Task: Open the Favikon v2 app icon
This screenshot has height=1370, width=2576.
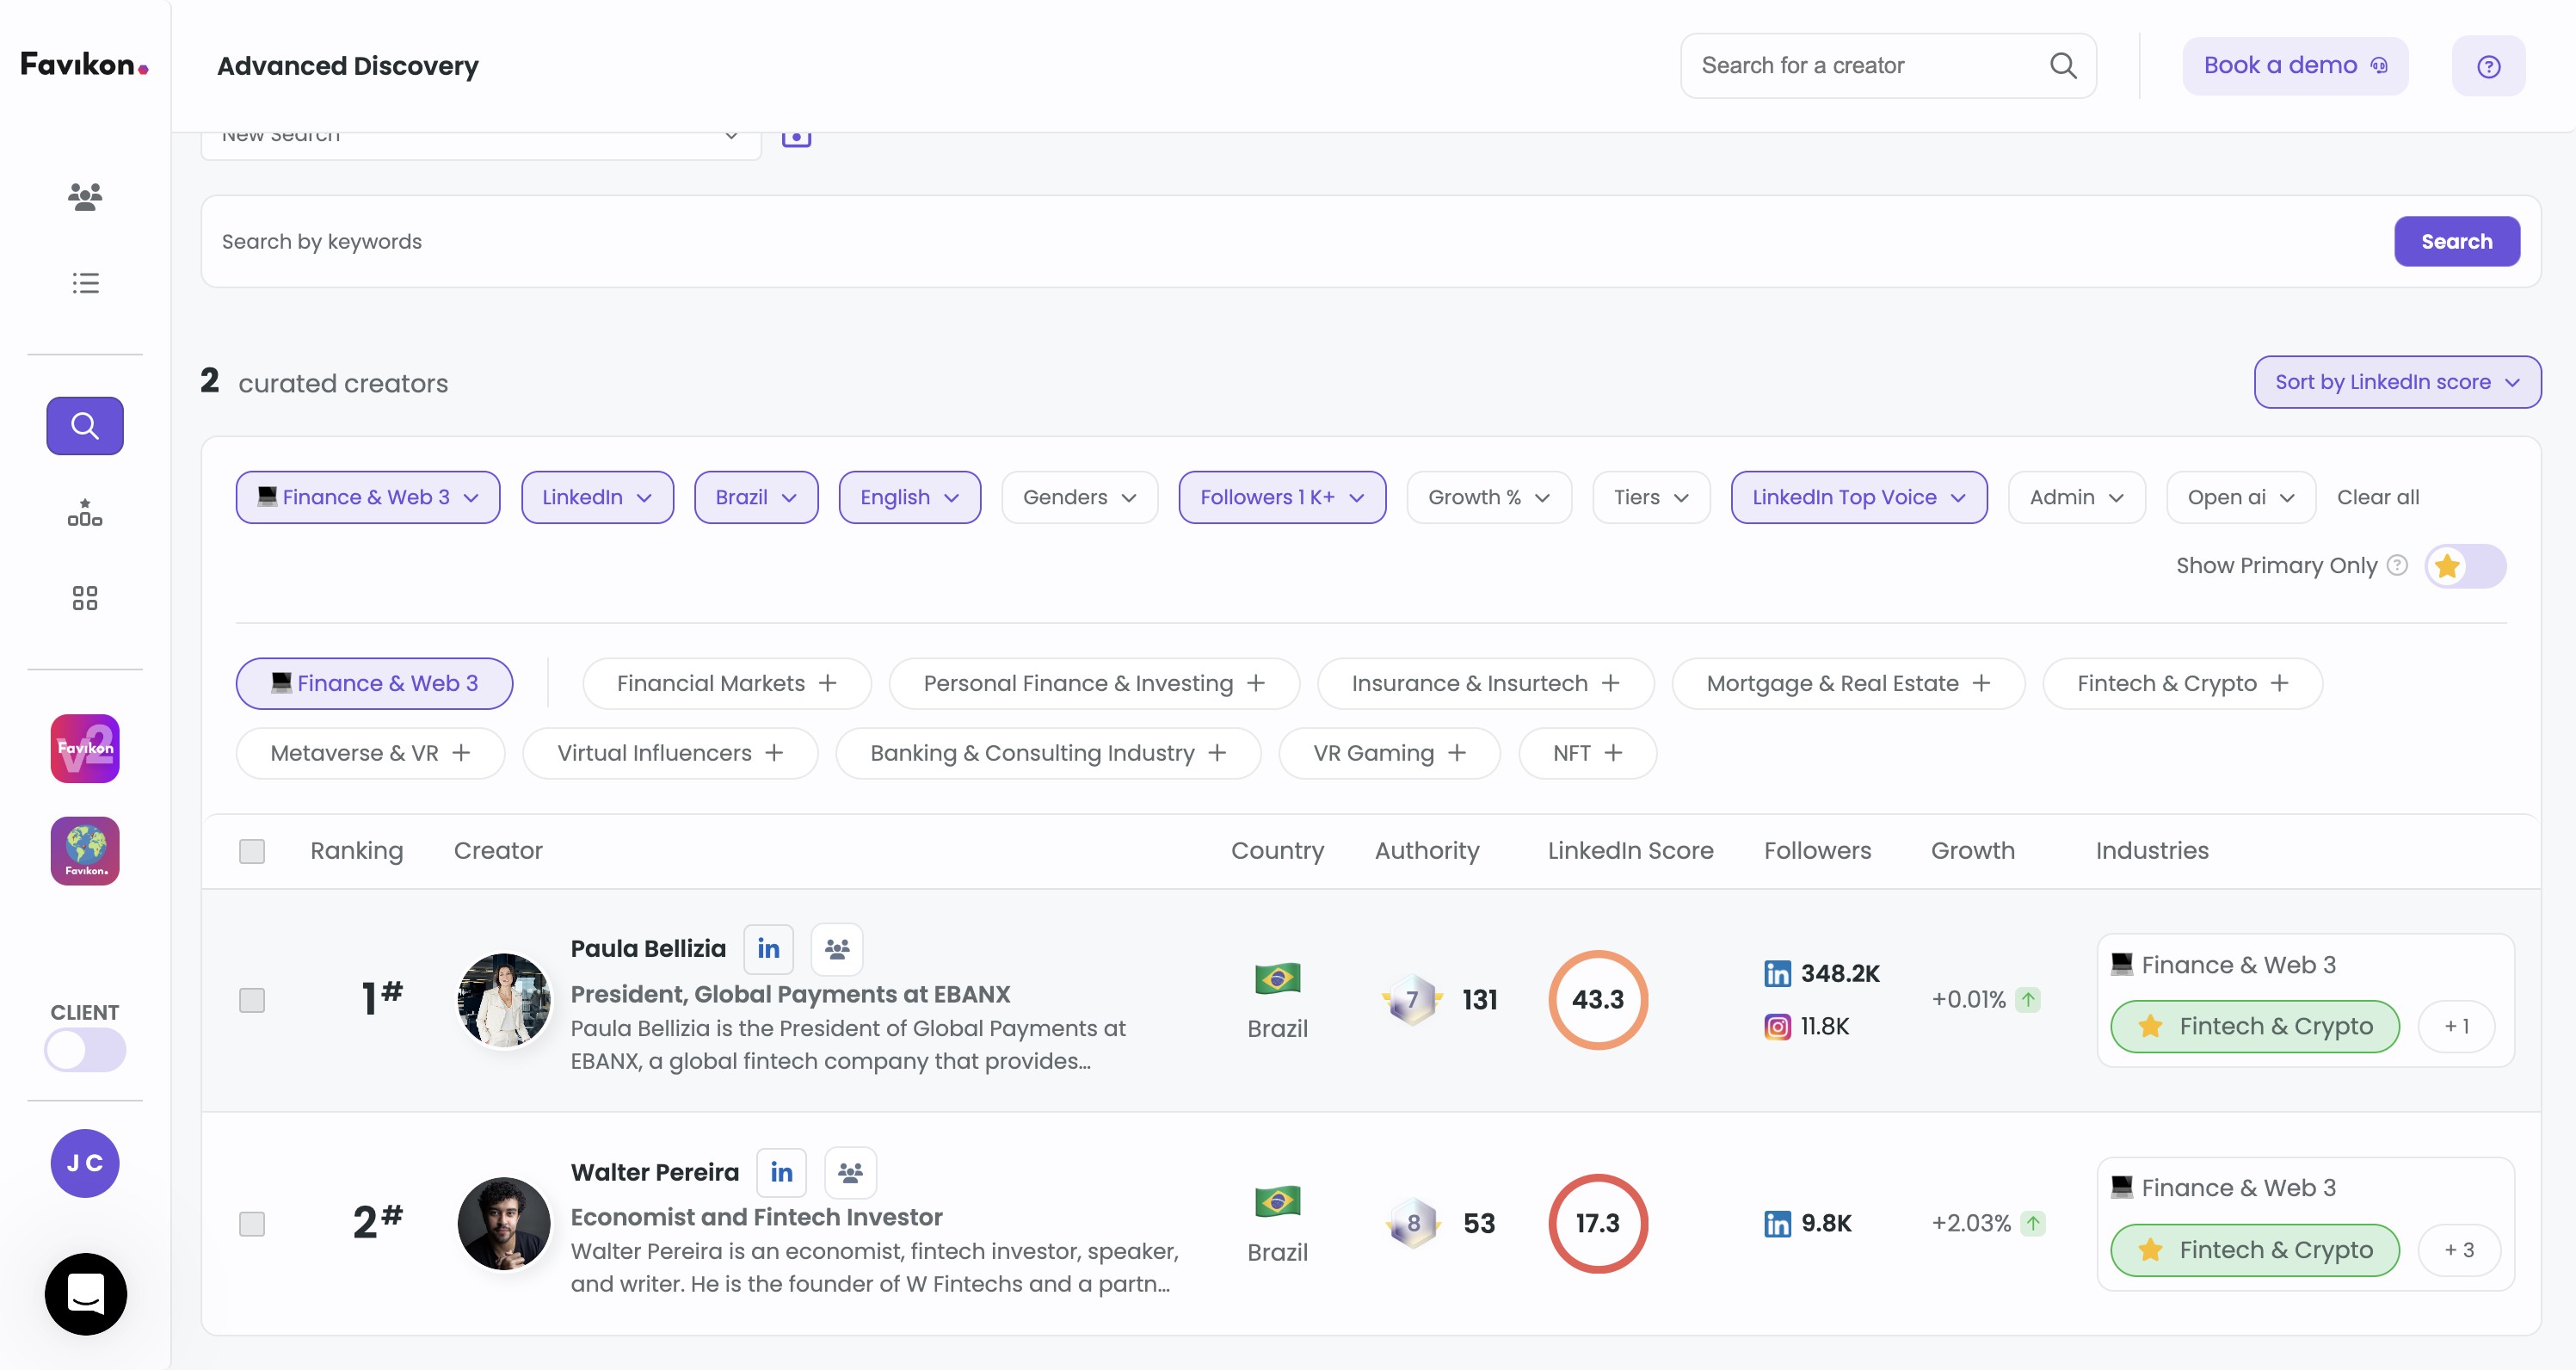Action: pyautogui.click(x=85, y=748)
